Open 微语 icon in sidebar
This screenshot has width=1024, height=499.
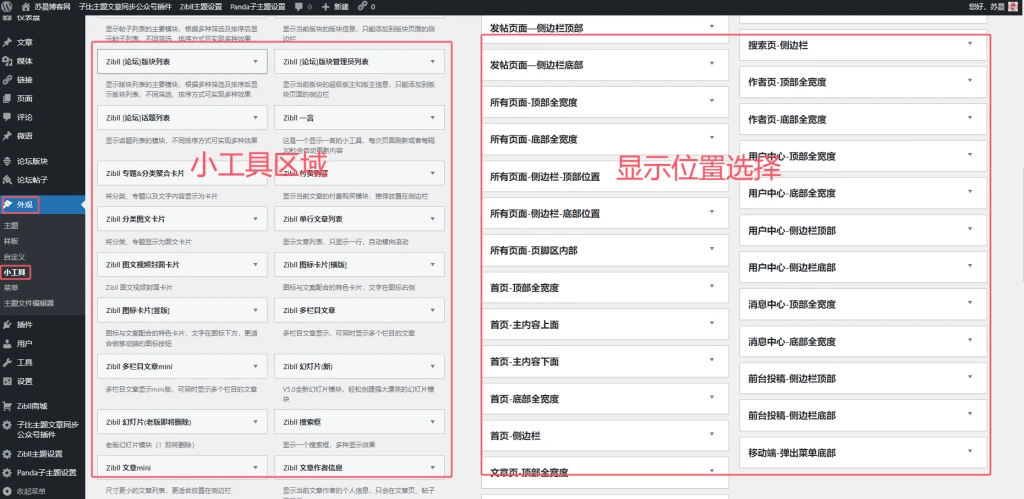click(7, 136)
